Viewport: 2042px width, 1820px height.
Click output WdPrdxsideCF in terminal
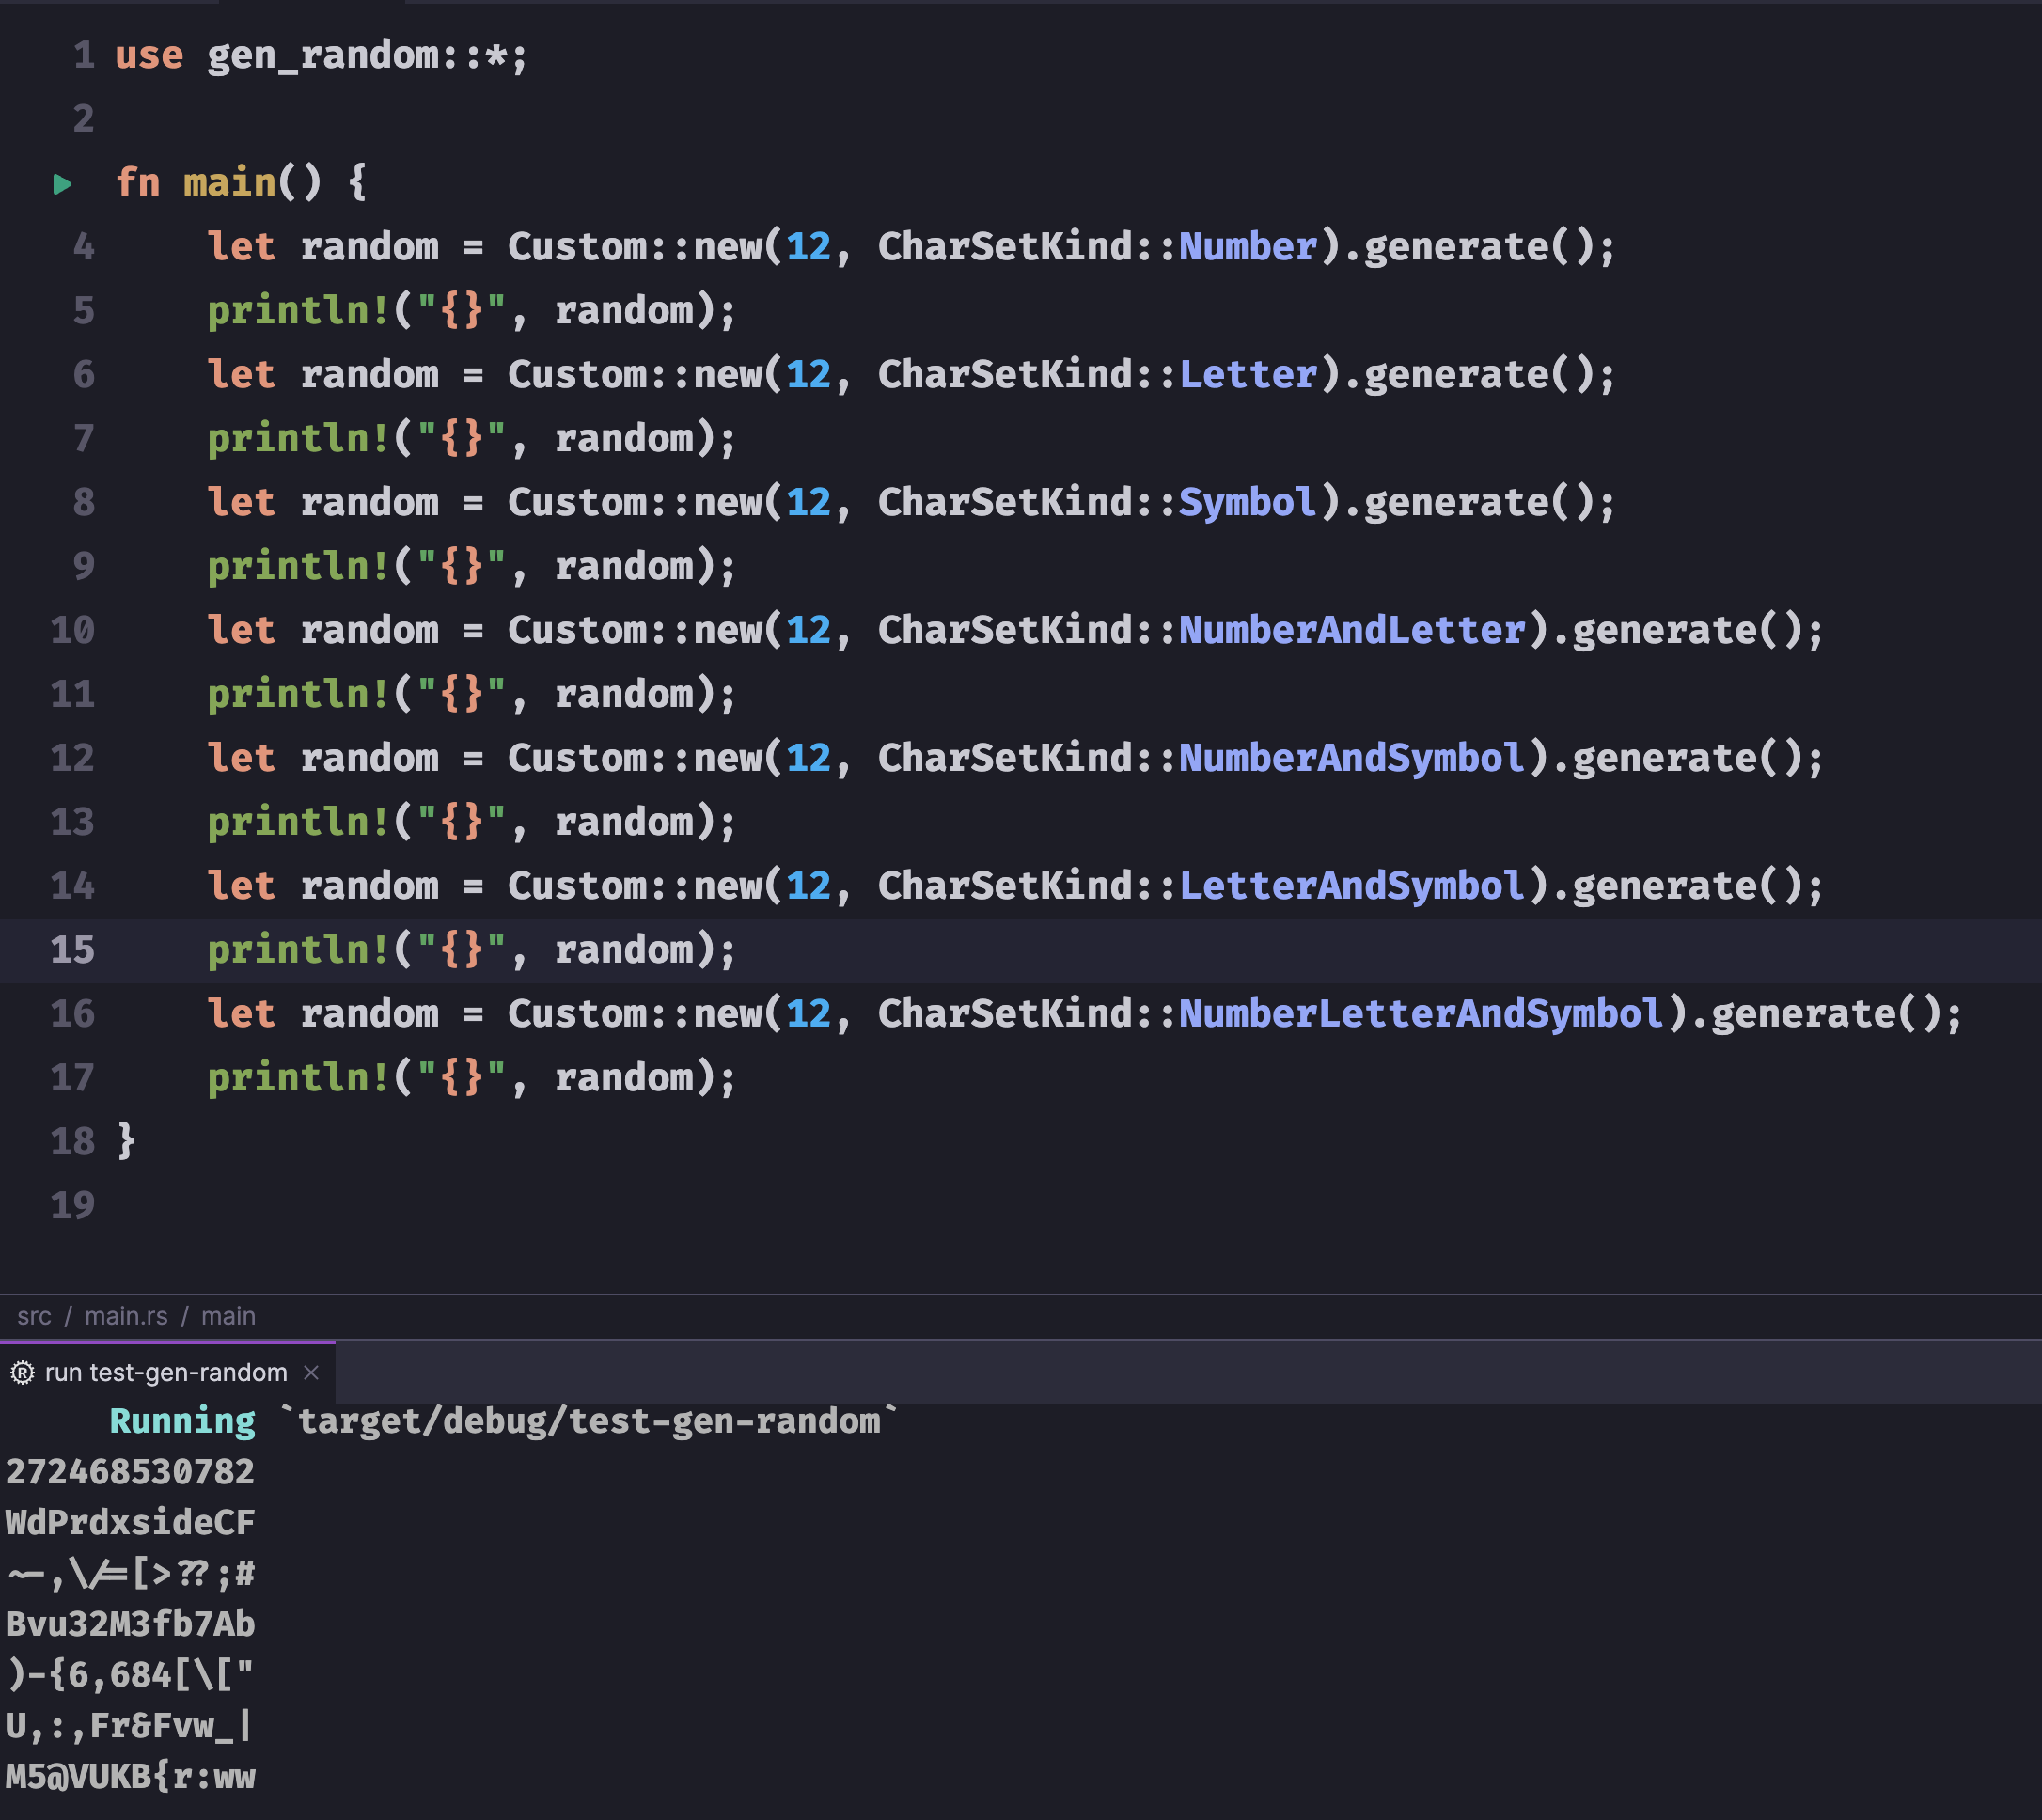(130, 1523)
